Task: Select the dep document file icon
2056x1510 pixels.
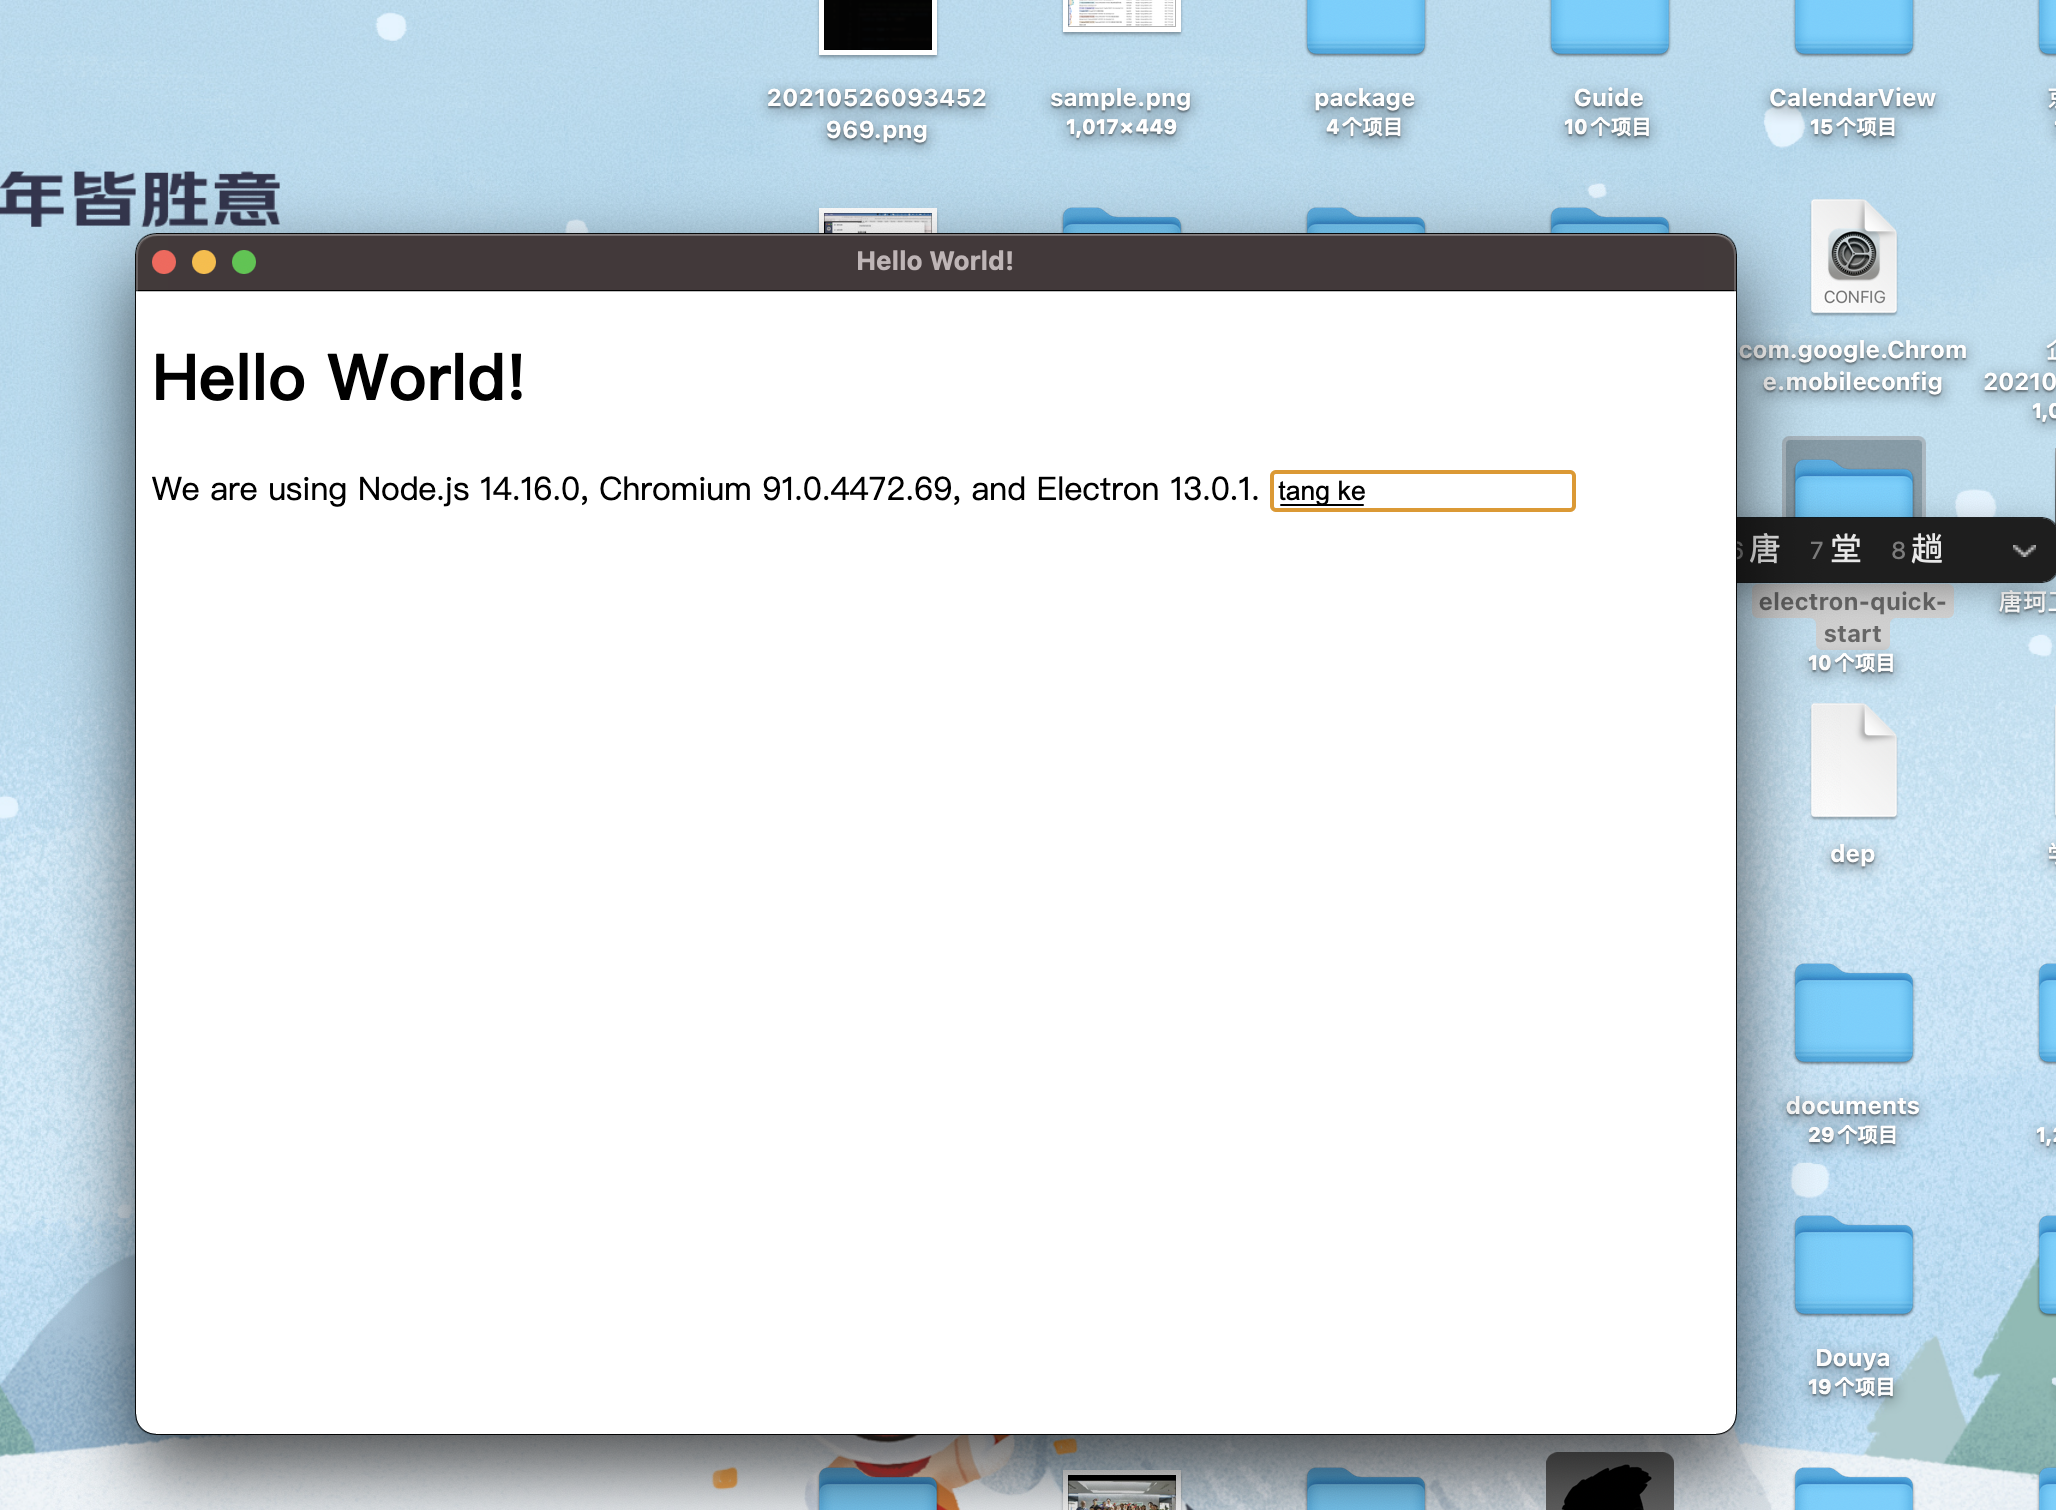Action: tap(1853, 762)
